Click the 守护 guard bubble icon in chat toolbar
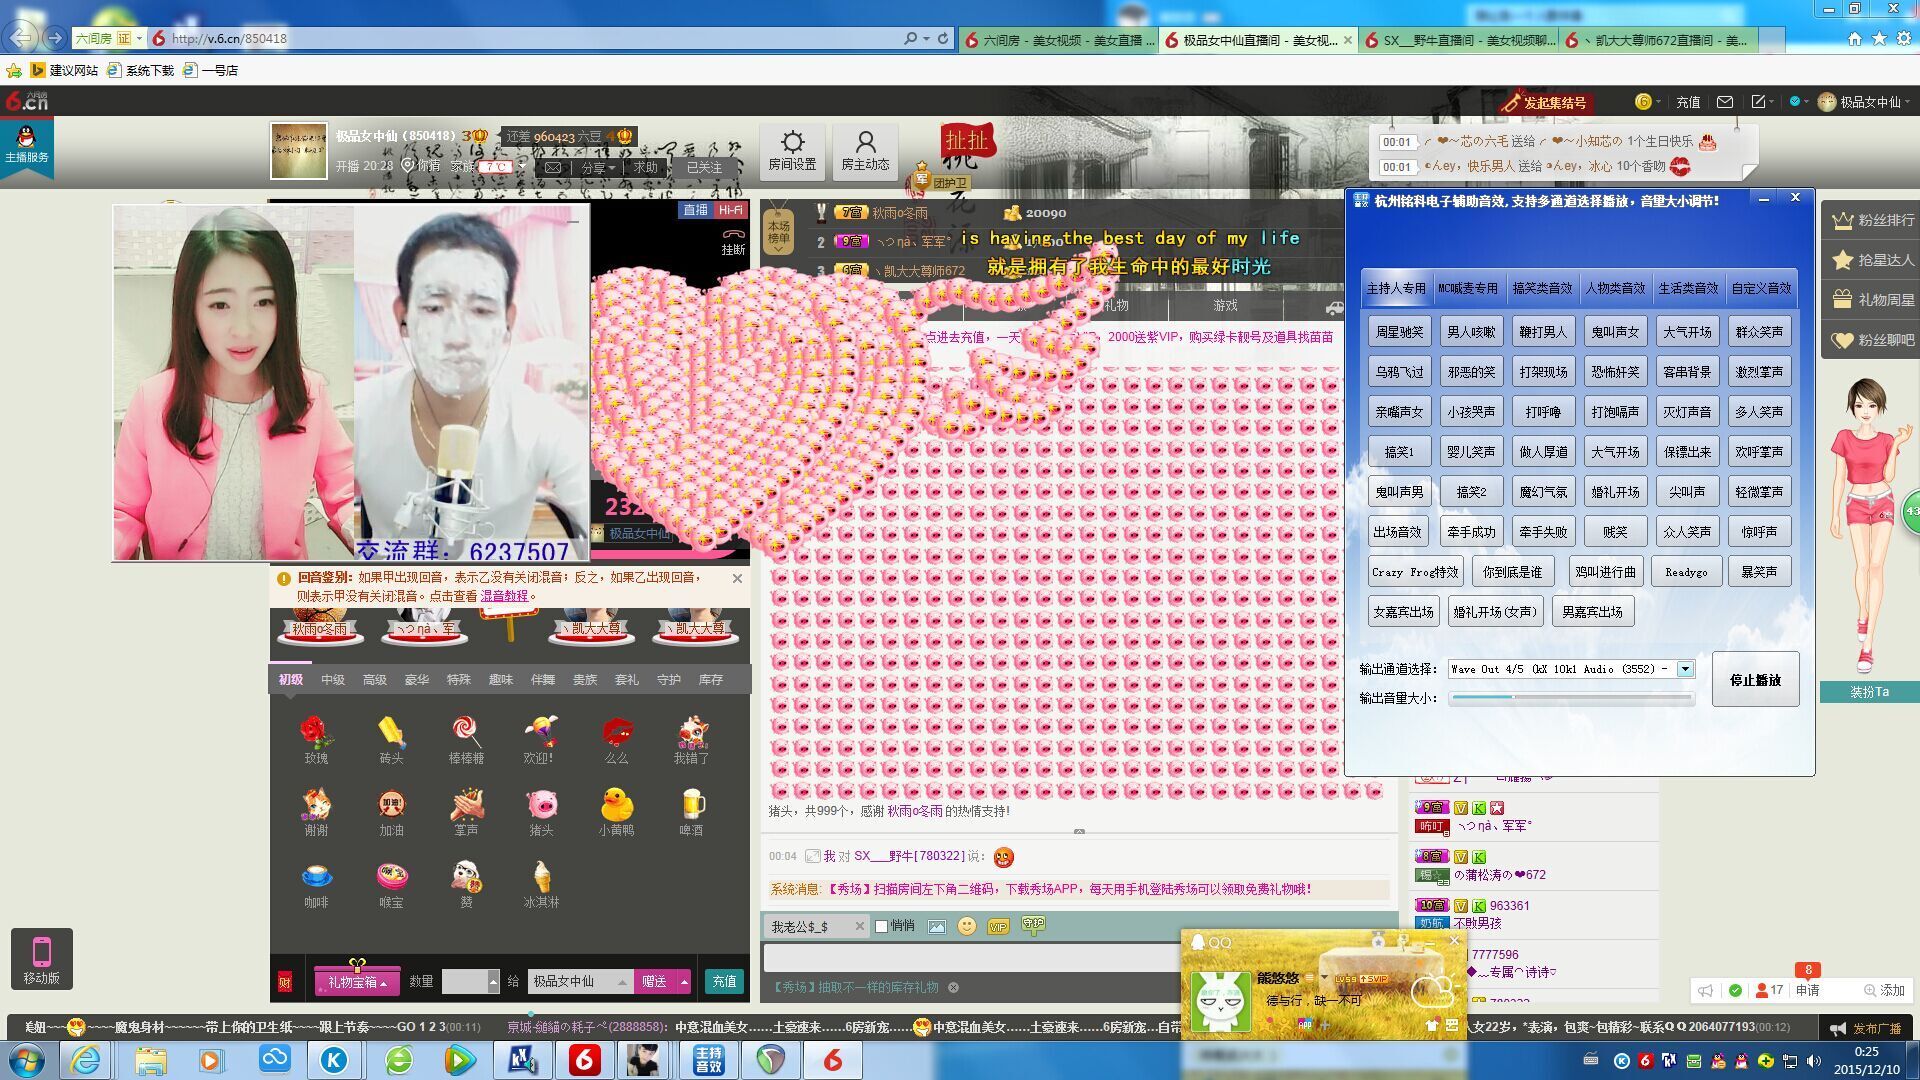This screenshot has height=1080, width=1920. pos(1033,925)
